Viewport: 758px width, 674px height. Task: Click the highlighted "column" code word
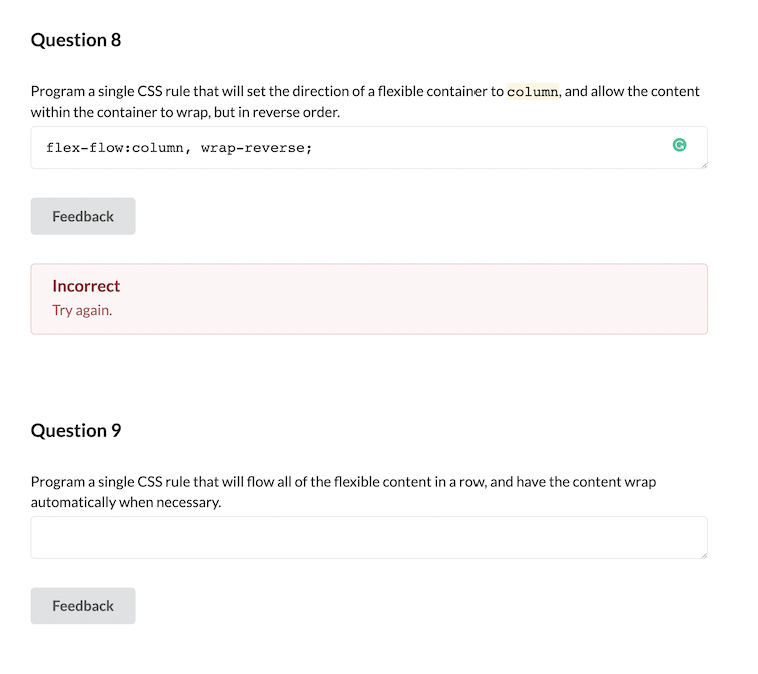pyautogui.click(x=533, y=92)
